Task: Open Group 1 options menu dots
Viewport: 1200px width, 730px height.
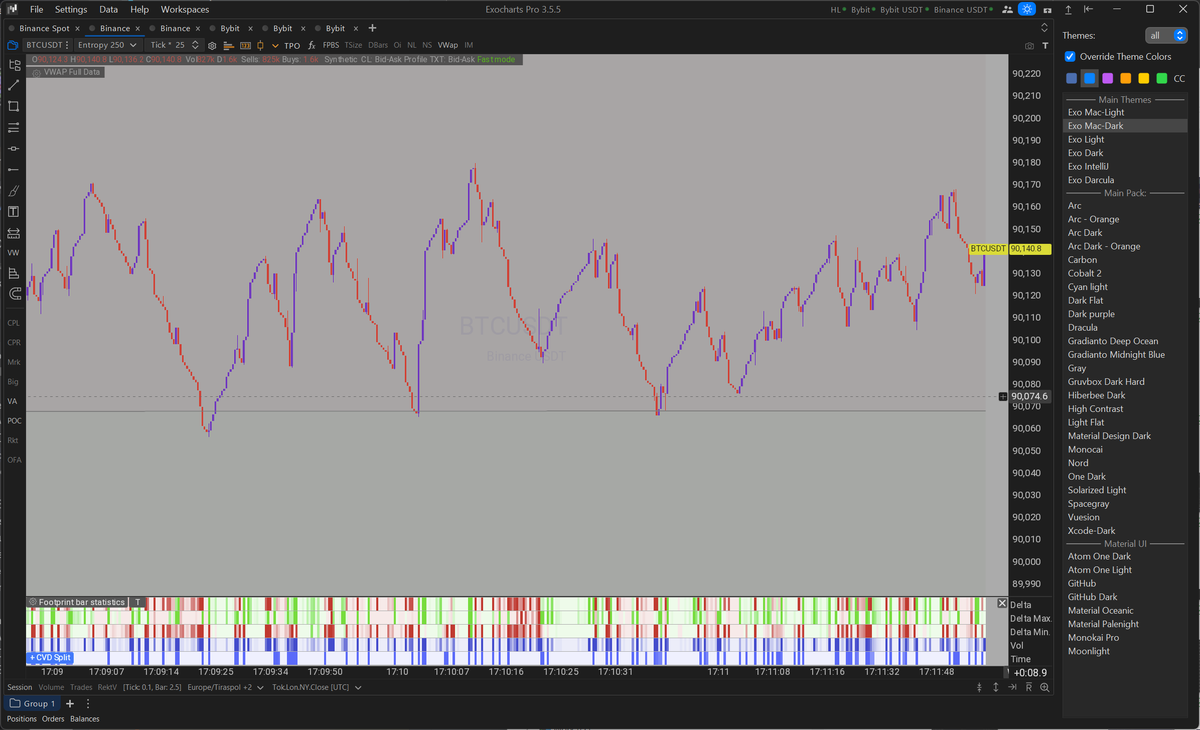Action: 88,704
